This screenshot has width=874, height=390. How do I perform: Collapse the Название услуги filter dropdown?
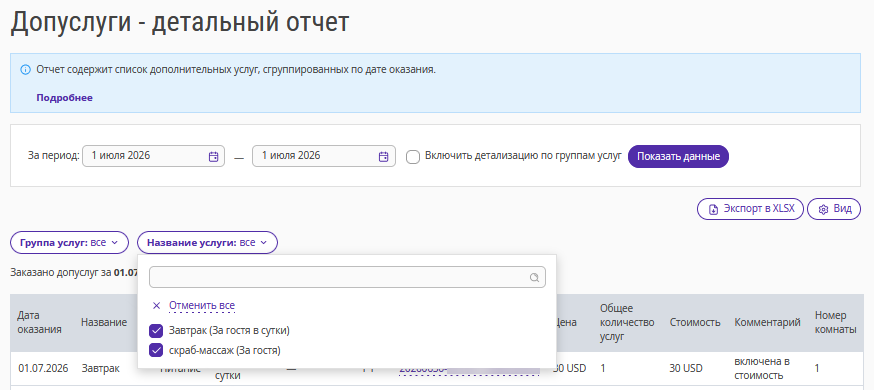[207, 242]
